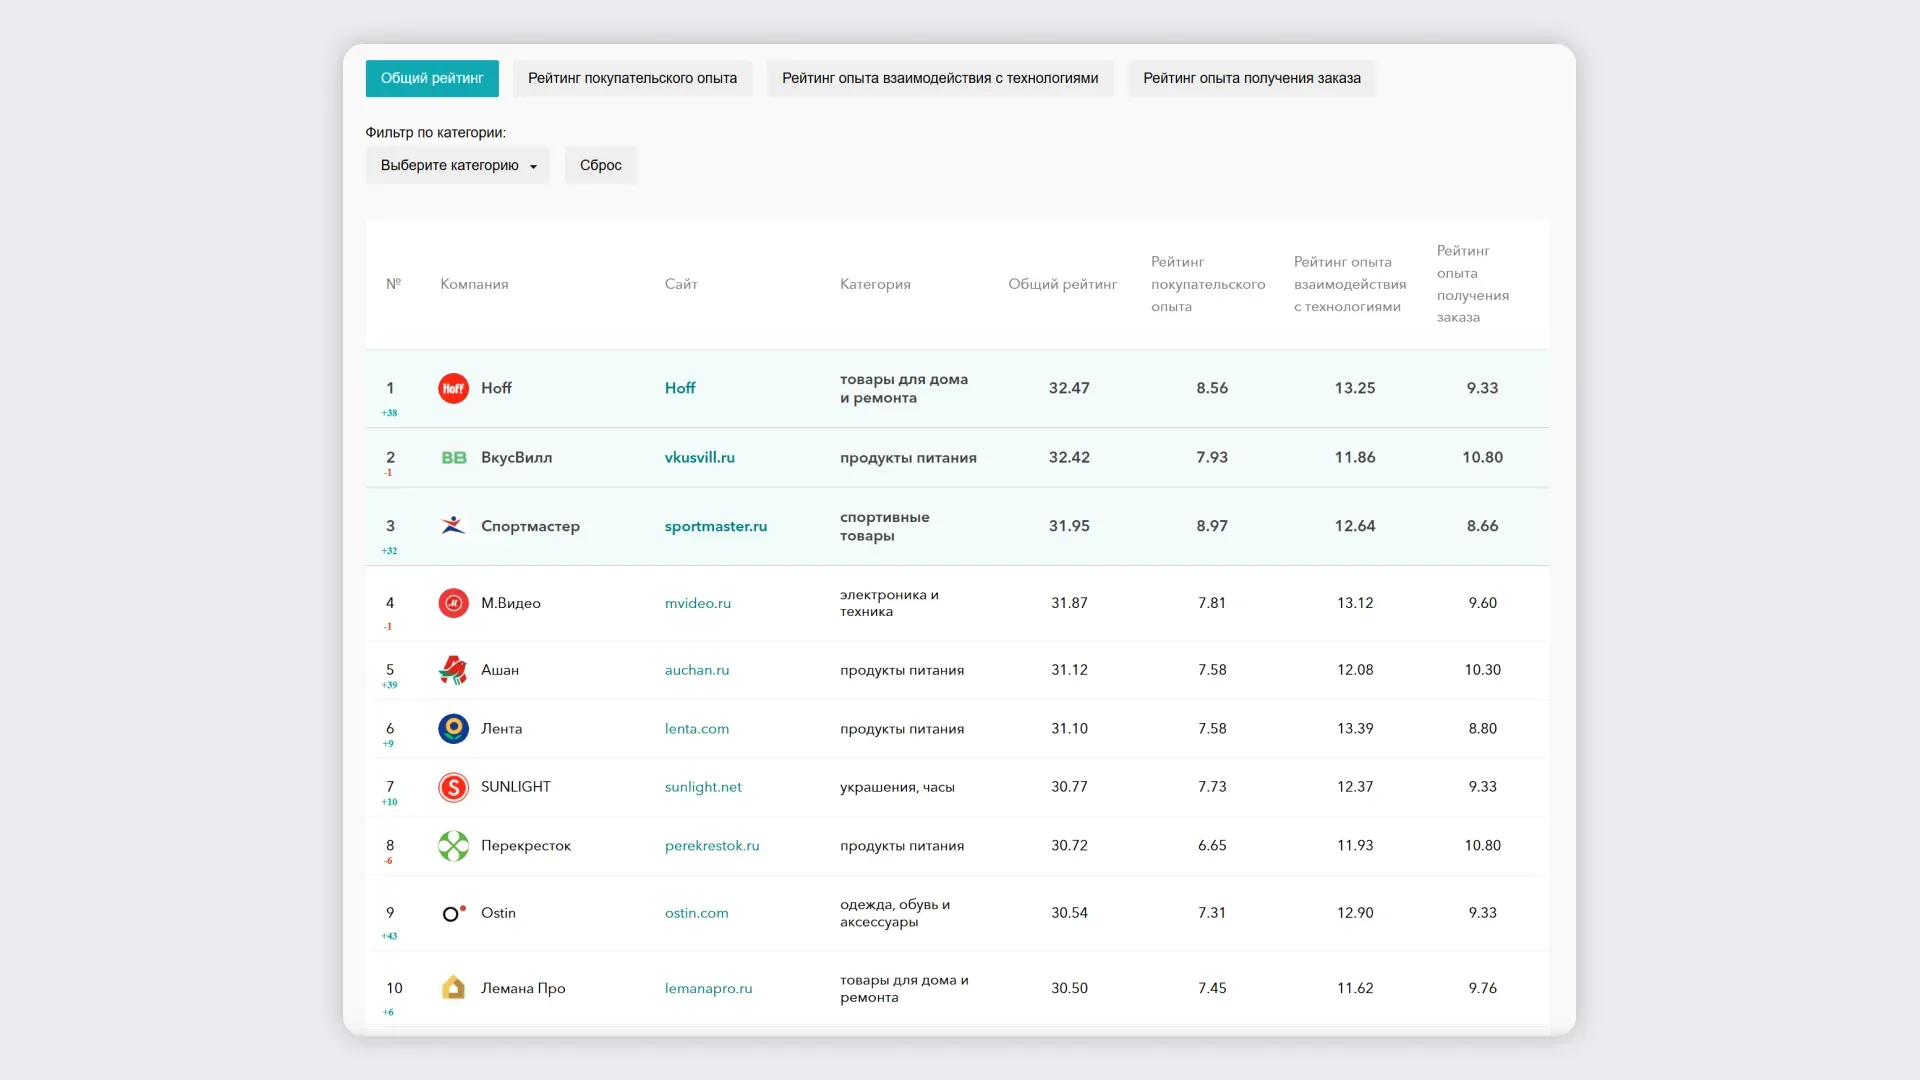This screenshot has width=1920, height=1080.
Task: Select the company name Спортмастер
Action: tap(530, 526)
